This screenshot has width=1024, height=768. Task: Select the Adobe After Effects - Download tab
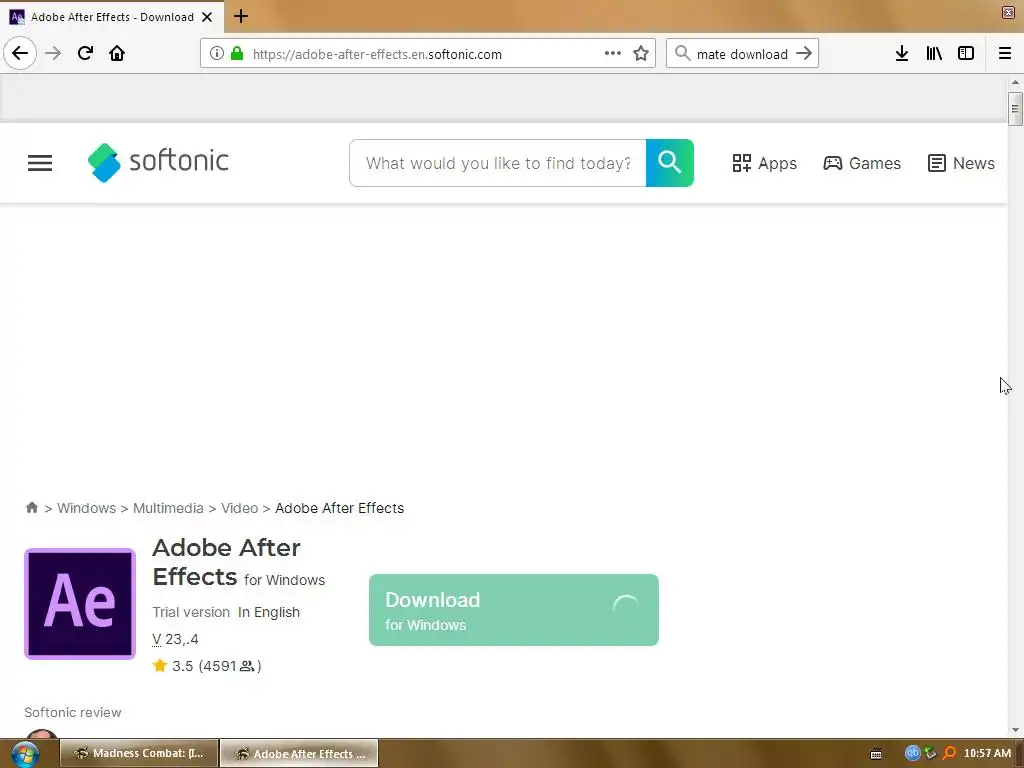tap(112, 17)
